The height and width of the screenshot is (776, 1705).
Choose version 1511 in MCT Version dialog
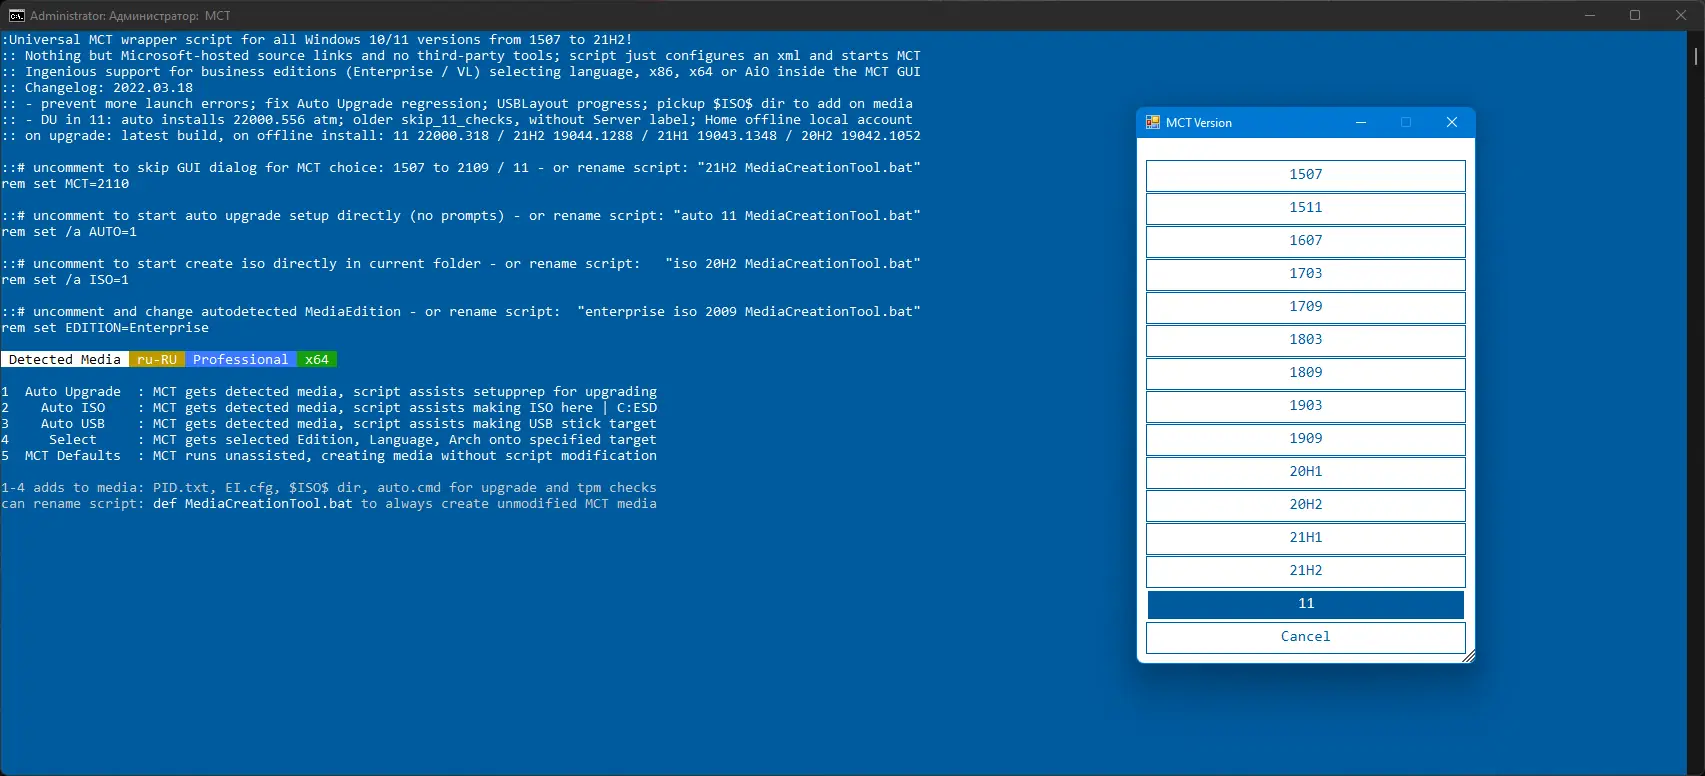1305,208
